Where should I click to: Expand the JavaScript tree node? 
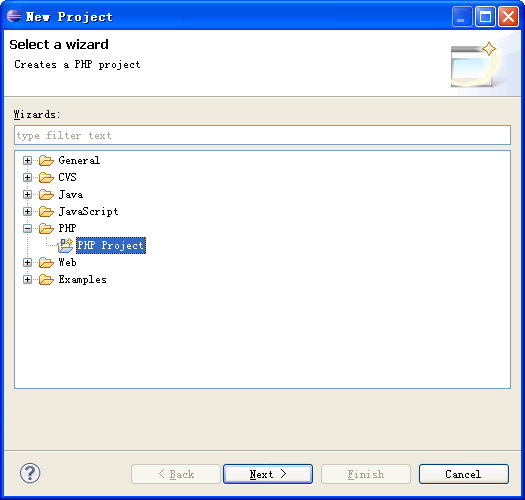(27, 212)
